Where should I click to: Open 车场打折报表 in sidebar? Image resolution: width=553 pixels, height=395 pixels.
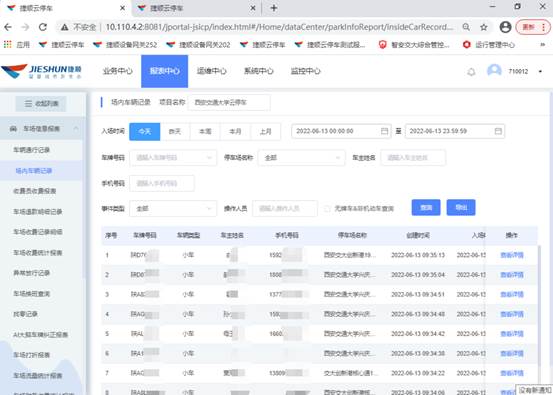[32, 355]
